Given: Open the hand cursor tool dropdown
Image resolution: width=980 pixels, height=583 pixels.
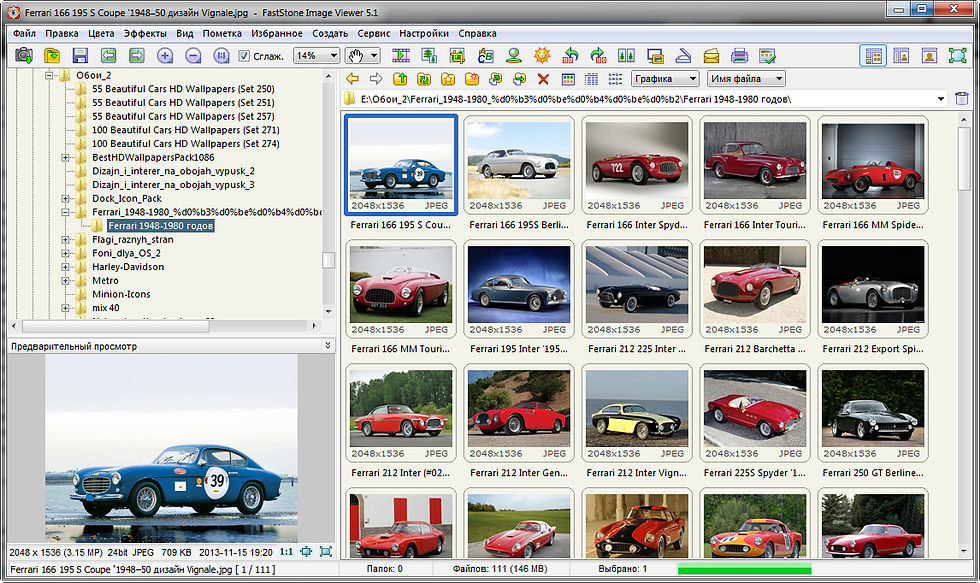Looking at the screenshot, I should click(x=374, y=56).
